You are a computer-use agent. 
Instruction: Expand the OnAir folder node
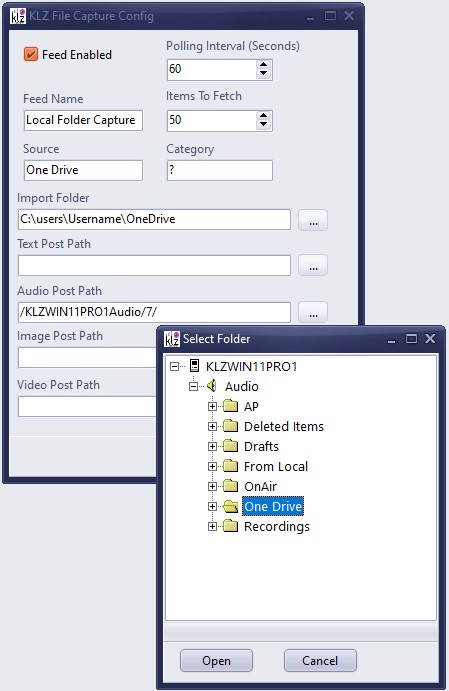click(212, 486)
